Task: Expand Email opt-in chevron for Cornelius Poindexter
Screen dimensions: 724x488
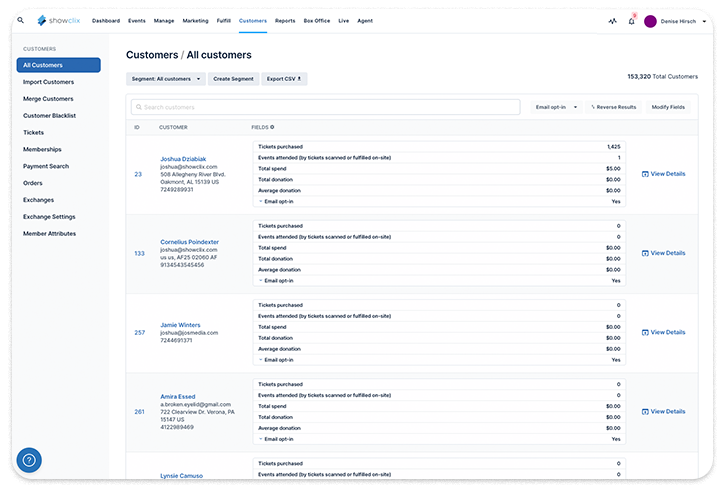Action: click(x=261, y=281)
